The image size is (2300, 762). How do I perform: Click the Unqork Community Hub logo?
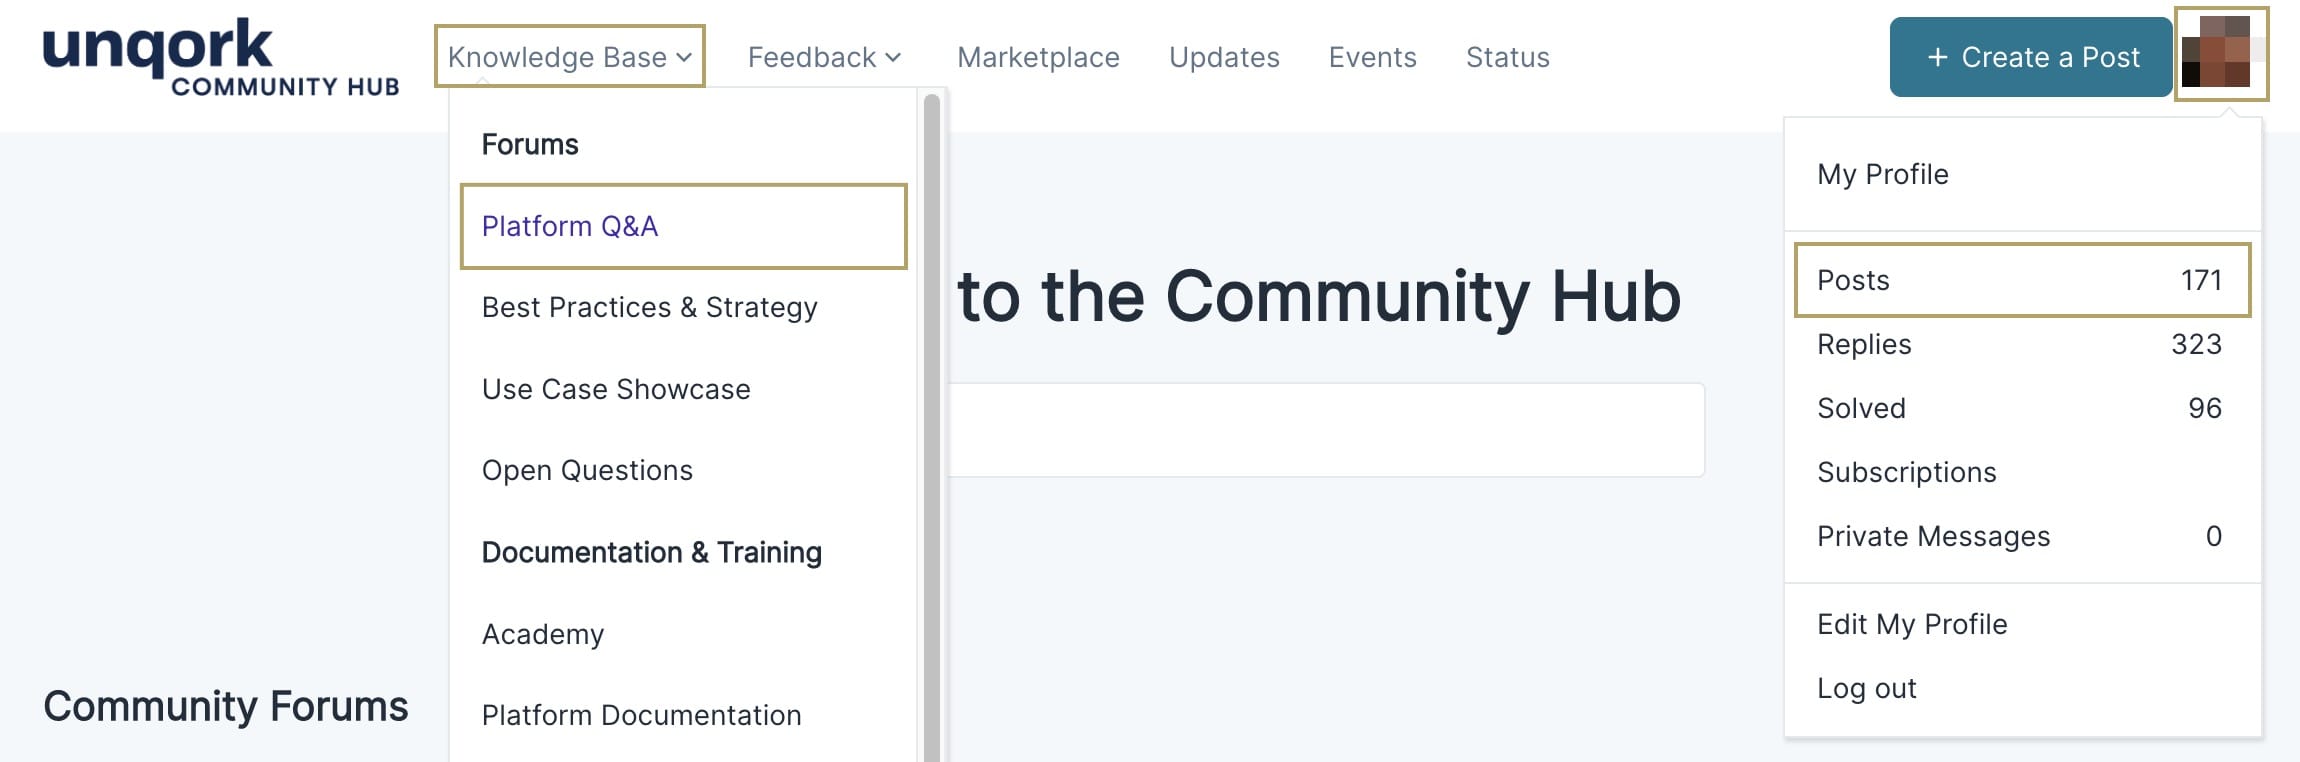pyautogui.click(x=221, y=58)
